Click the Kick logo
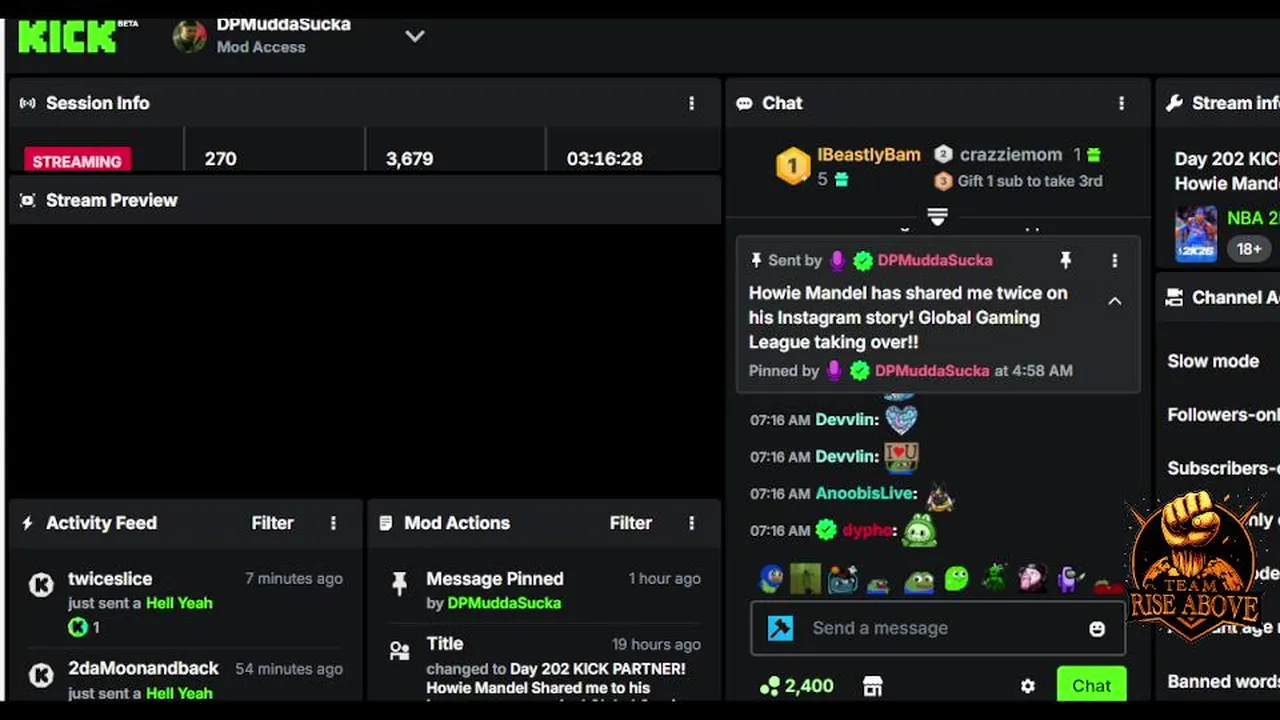This screenshot has height=720, width=1280. [x=67, y=36]
